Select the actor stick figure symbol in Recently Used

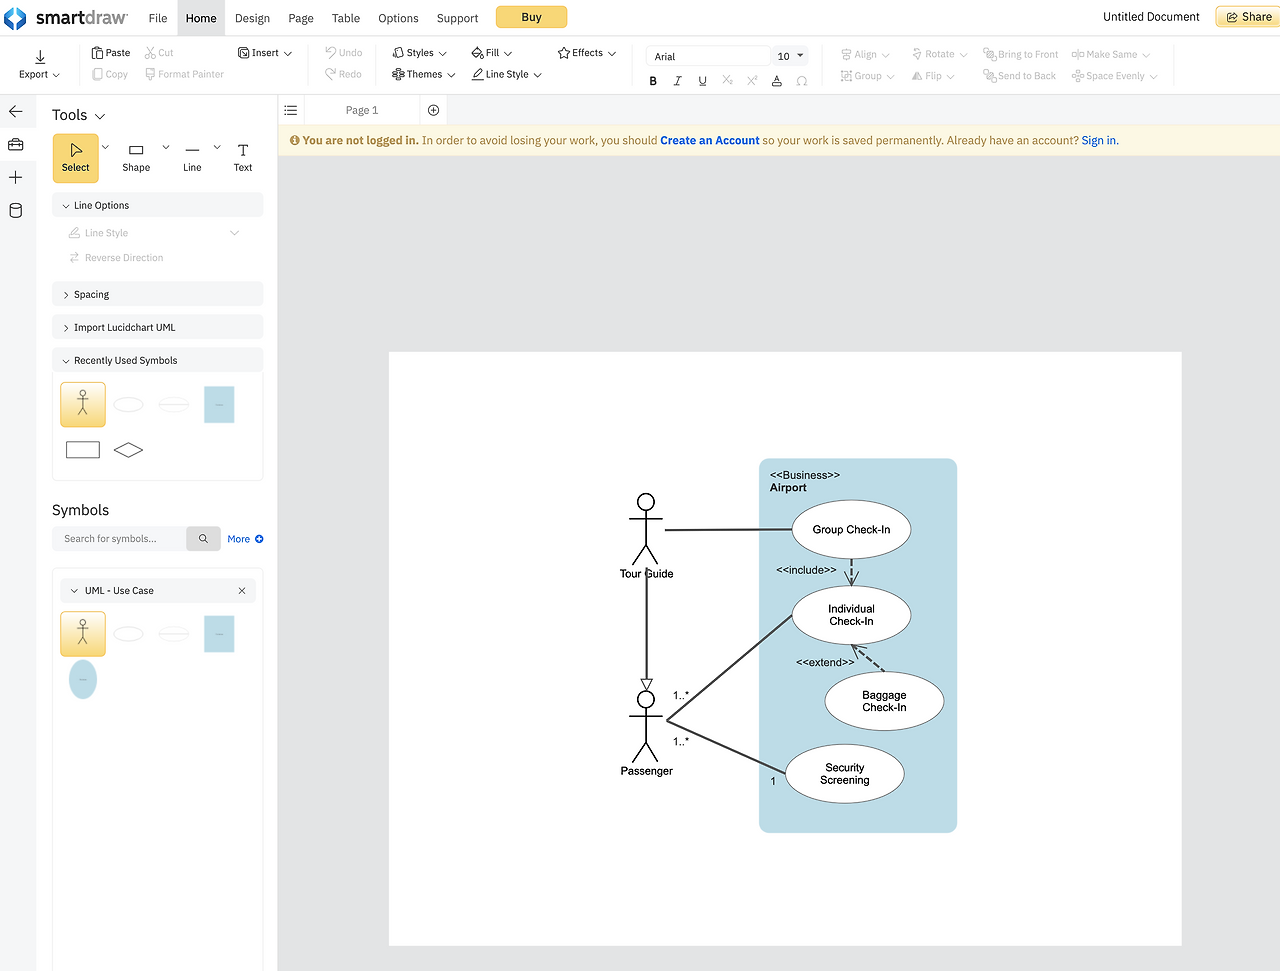[83, 404]
